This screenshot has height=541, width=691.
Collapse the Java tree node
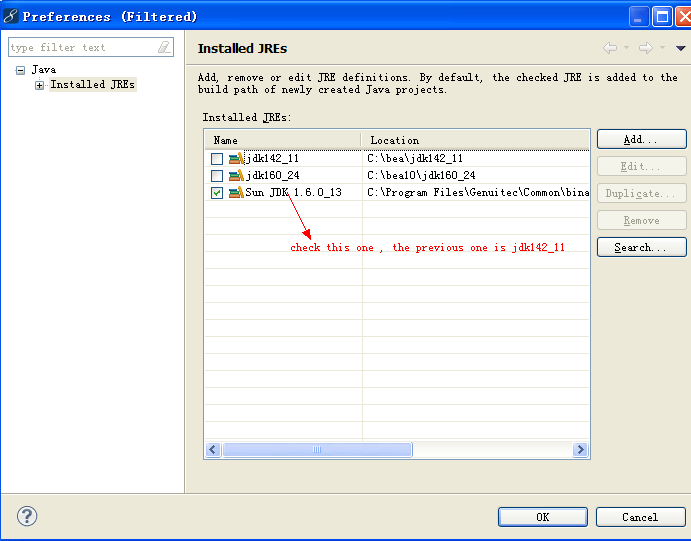(x=20, y=70)
